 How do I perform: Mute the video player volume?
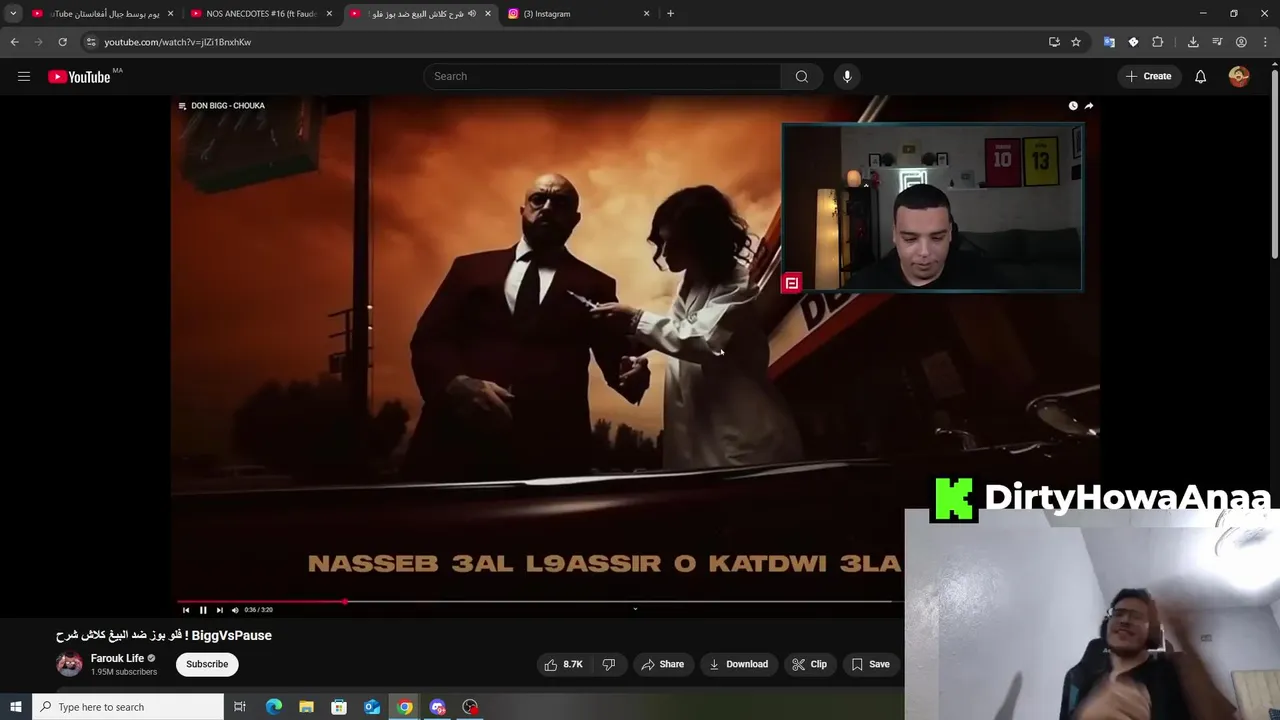235,610
